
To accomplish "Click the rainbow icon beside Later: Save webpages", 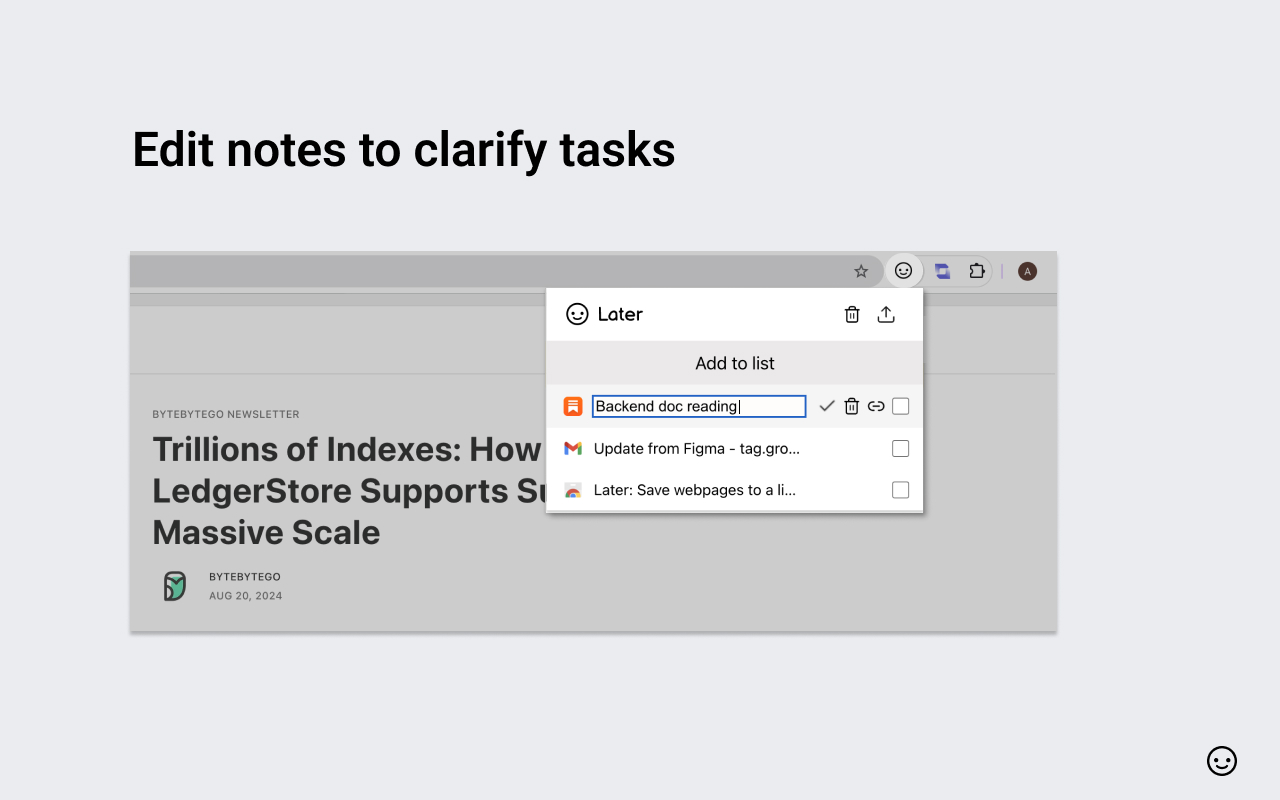I will pos(573,490).
